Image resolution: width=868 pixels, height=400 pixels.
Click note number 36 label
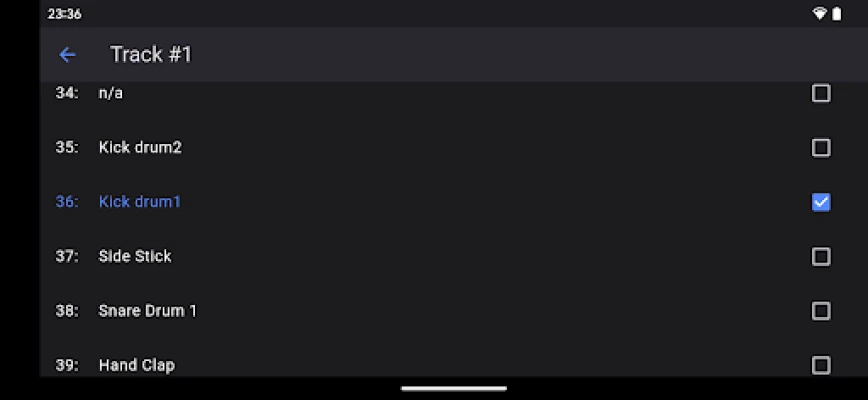[x=66, y=202]
